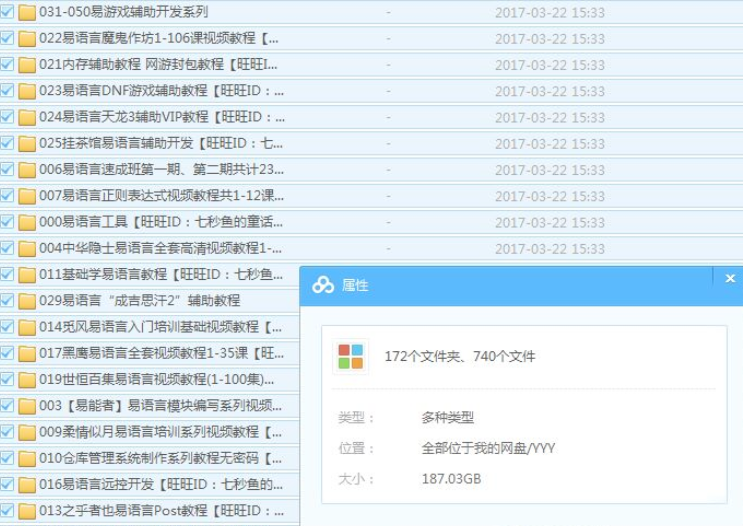Viewport: 743px width, 526px height.
Task: Open folder 007易语言正则表达式视频教程
Action: 161,196
